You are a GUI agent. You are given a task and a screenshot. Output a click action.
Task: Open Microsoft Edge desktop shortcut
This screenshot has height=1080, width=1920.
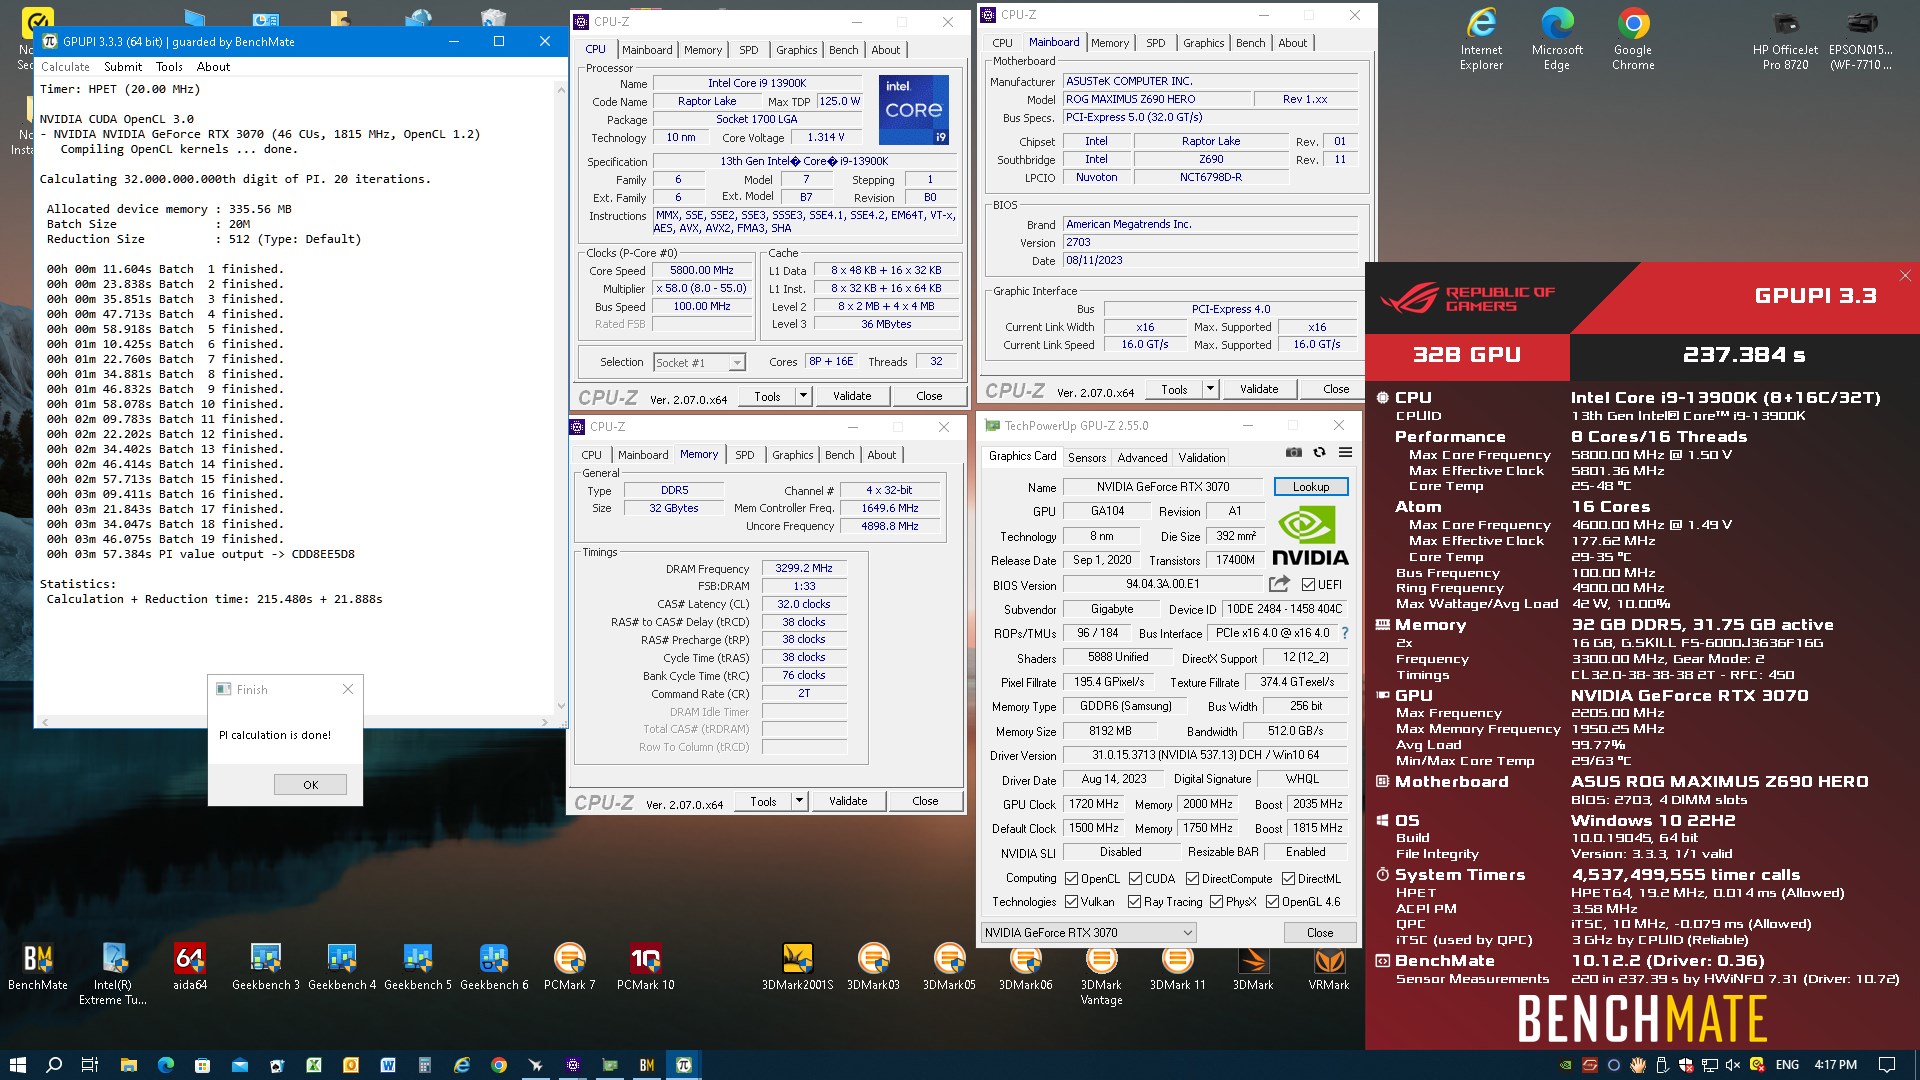point(1557,39)
